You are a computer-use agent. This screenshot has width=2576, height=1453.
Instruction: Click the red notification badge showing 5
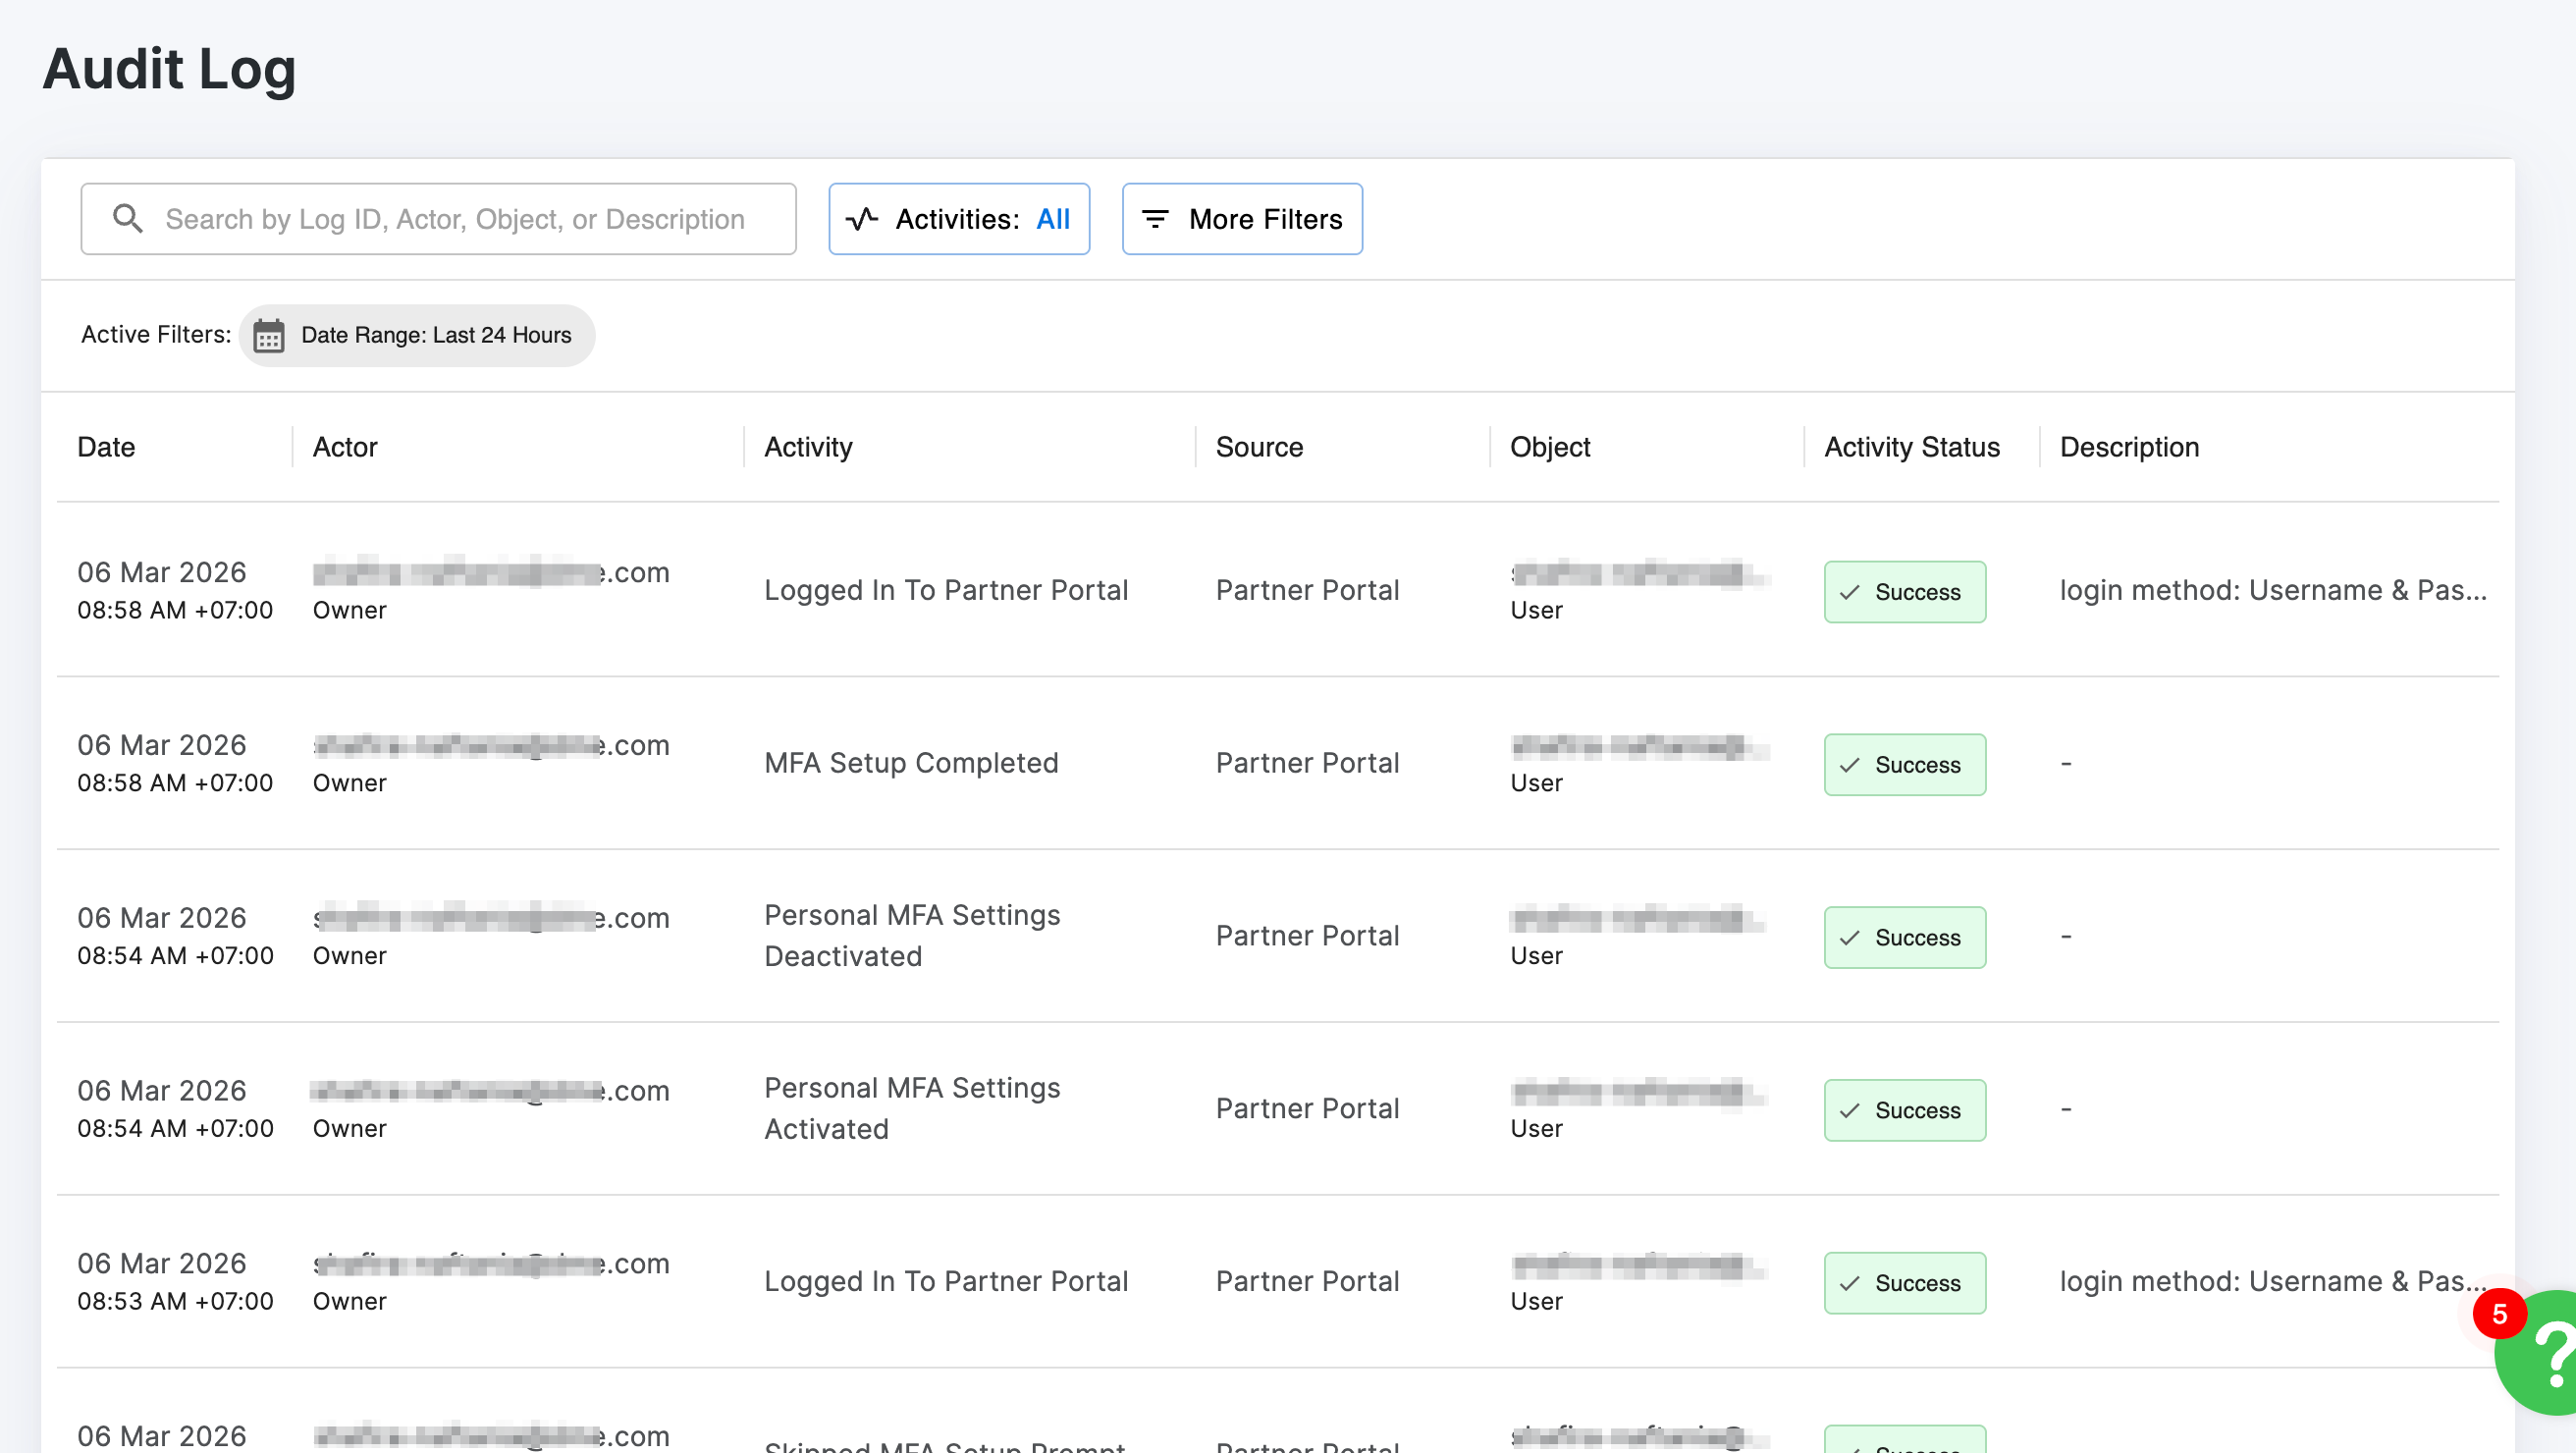2498,1313
